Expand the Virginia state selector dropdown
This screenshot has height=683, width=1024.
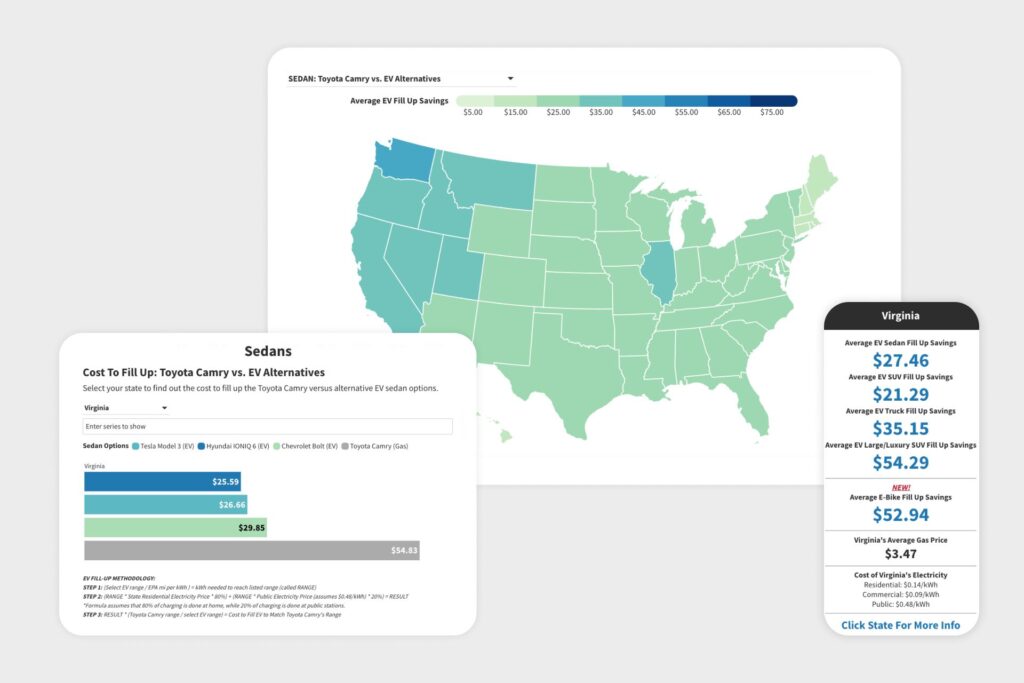[x=126, y=408]
